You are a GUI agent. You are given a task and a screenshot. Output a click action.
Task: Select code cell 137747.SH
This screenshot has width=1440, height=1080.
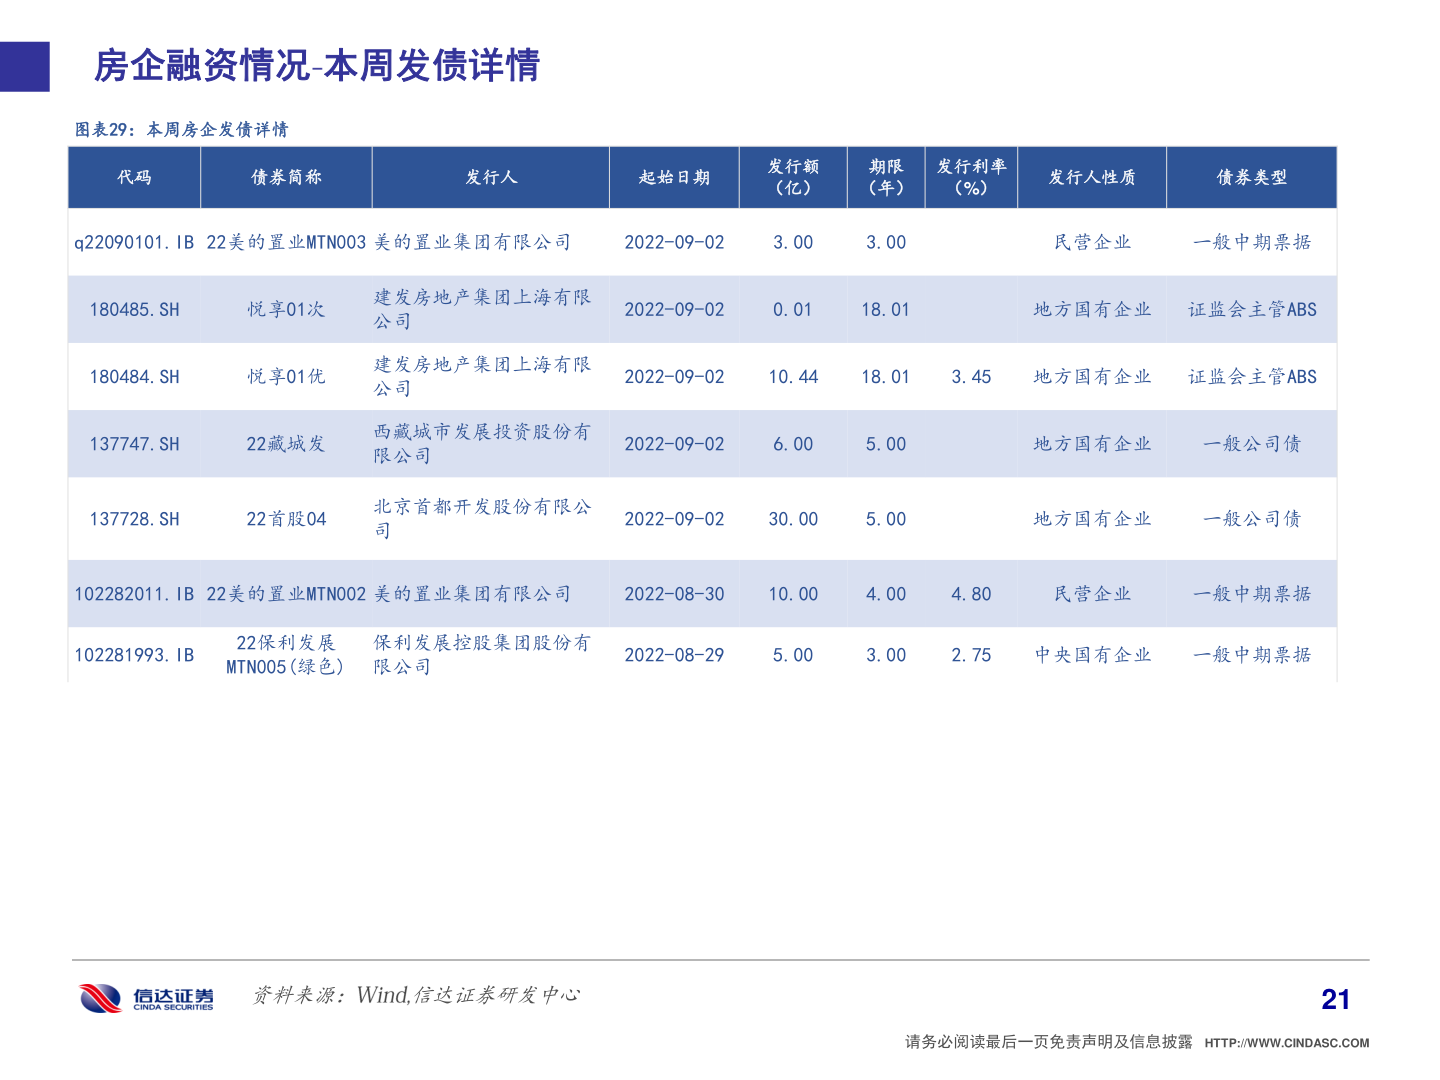click(134, 444)
